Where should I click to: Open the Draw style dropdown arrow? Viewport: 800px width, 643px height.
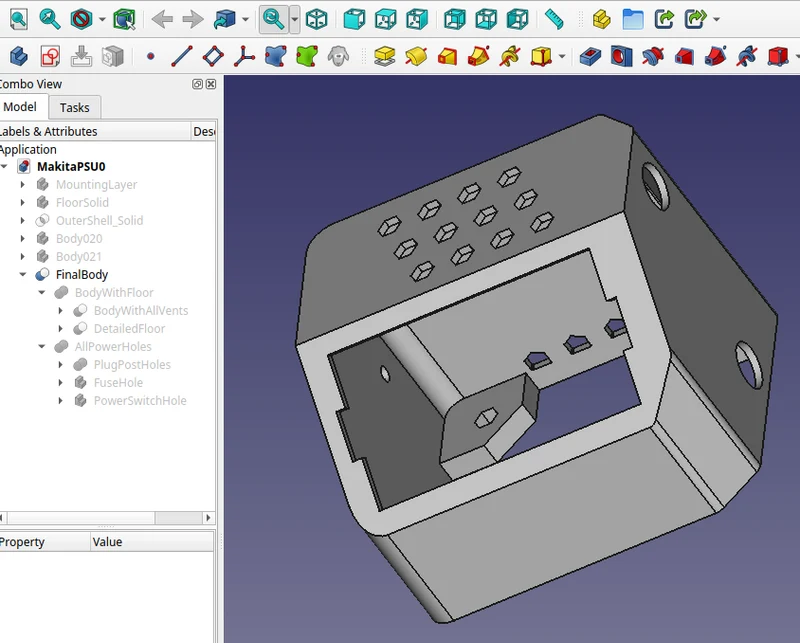click(102, 19)
